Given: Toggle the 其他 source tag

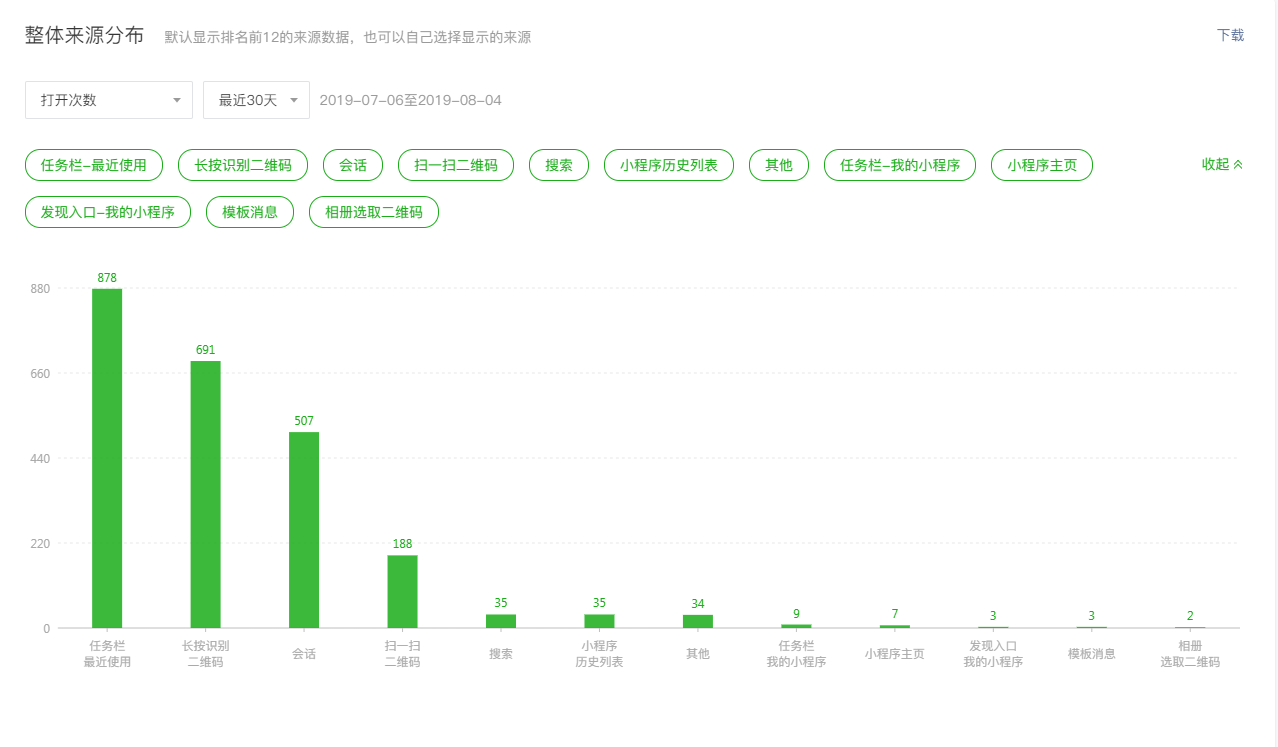Looking at the screenshot, I should (779, 165).
